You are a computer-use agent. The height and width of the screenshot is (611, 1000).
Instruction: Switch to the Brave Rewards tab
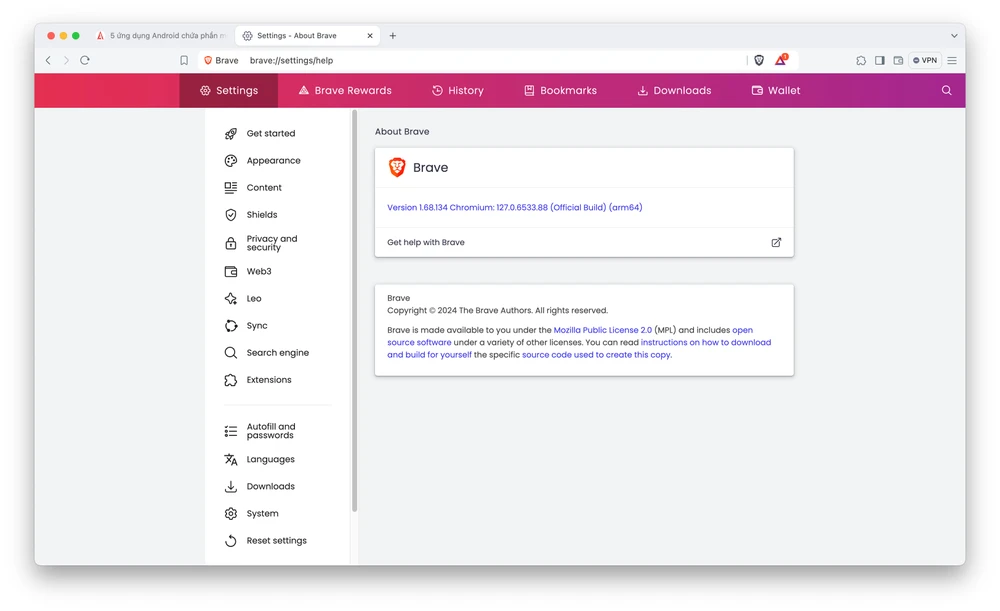click(x=345, y=90)
